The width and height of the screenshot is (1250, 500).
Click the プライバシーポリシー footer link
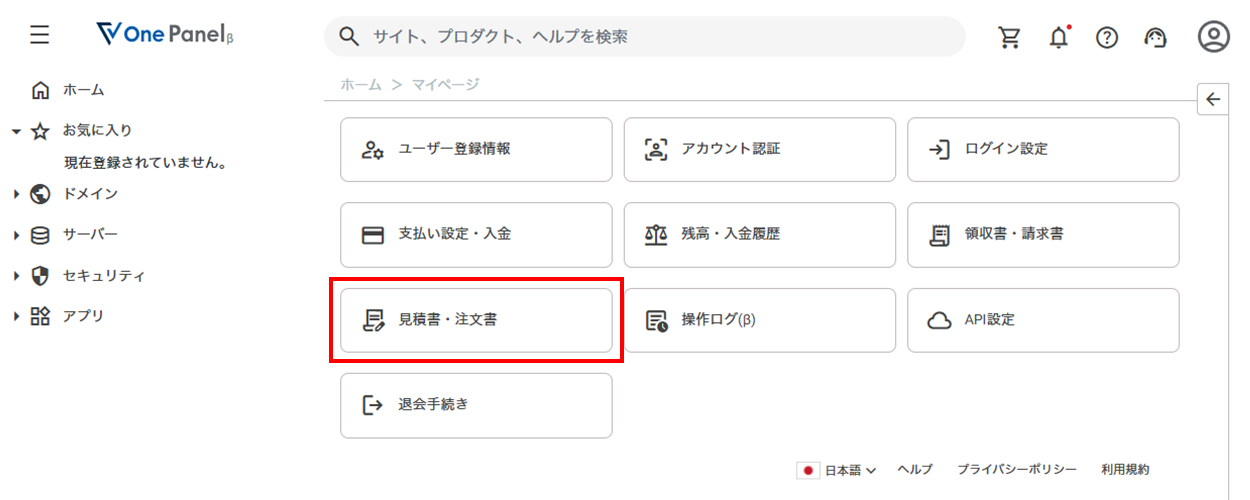(1017, 470)
